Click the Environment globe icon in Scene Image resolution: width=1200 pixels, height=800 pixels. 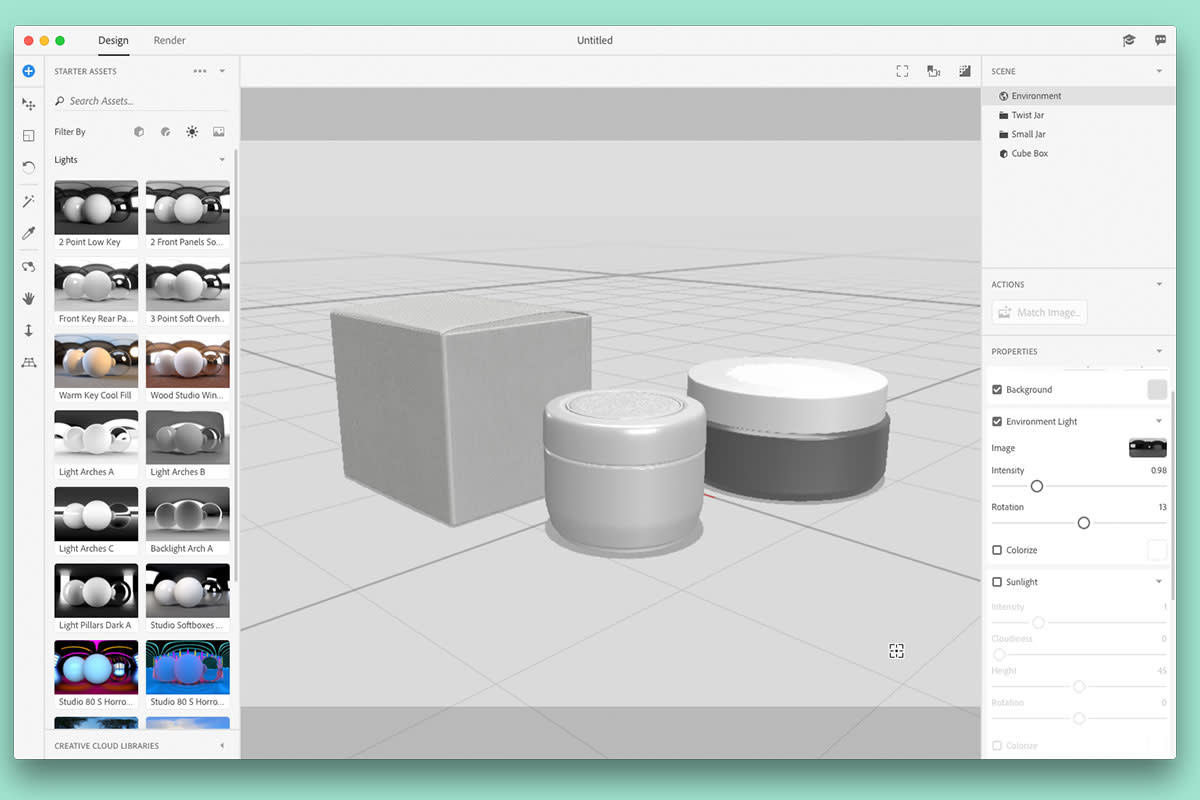(x=1004, y=96)
